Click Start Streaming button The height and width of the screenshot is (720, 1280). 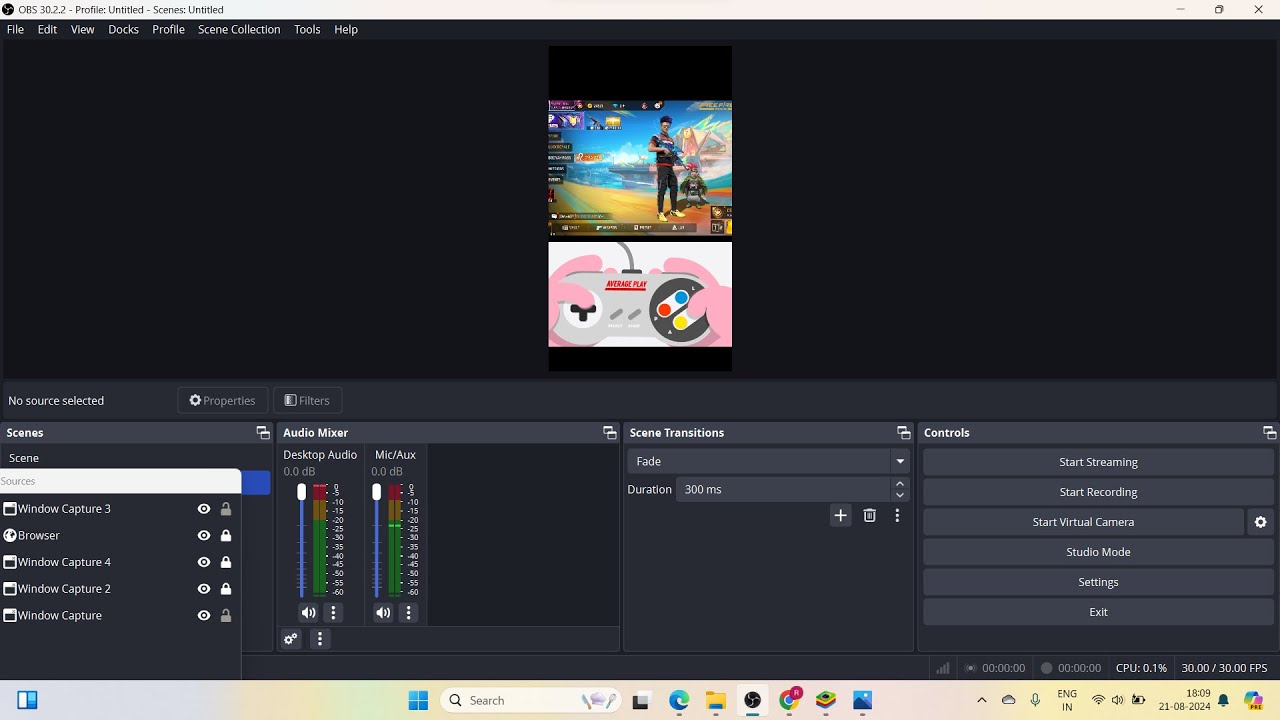(x=1098, y=462)
